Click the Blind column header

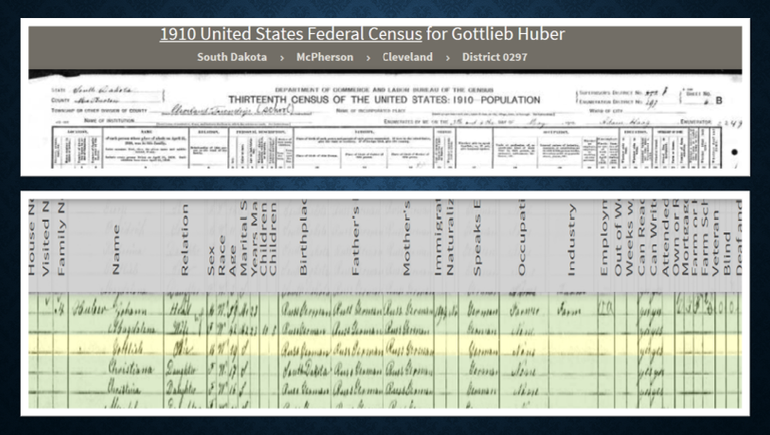727,254
